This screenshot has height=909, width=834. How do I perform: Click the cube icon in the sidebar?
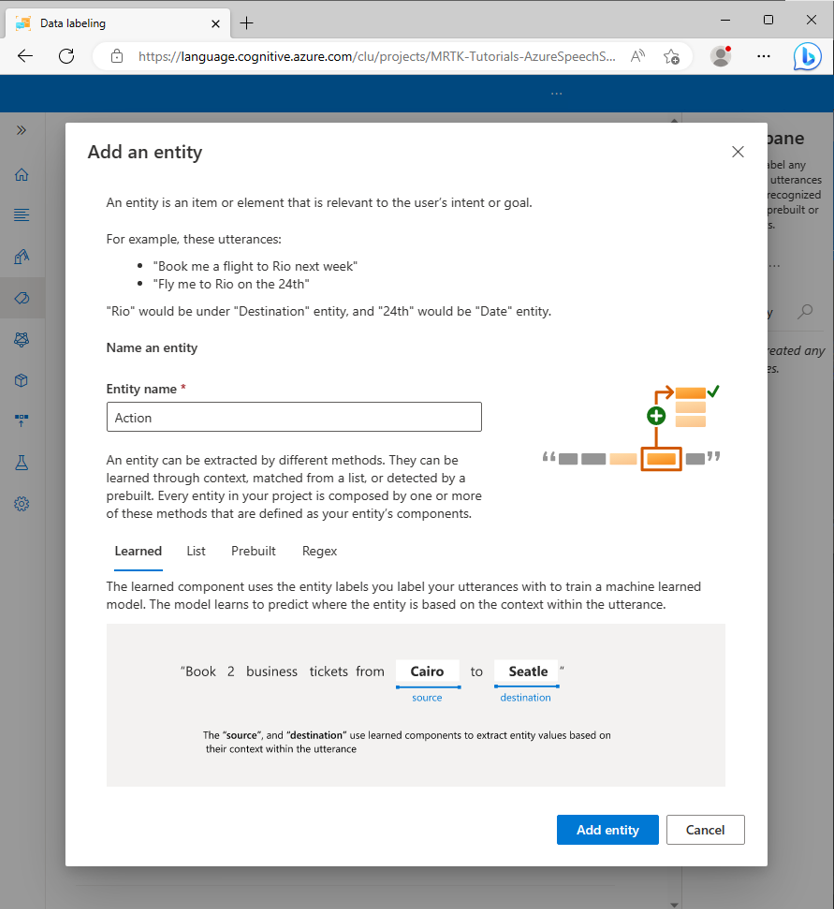pyautogui.click(x=21, y=381)
